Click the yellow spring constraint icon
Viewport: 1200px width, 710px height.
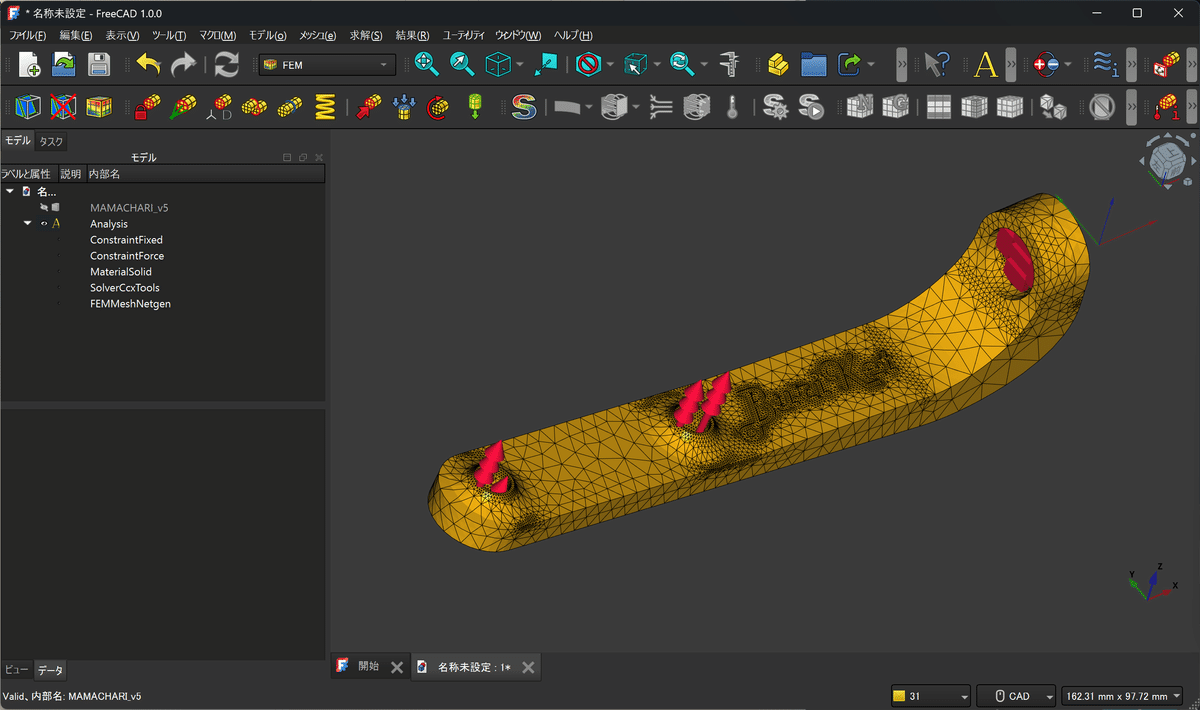tap(325, 106)
